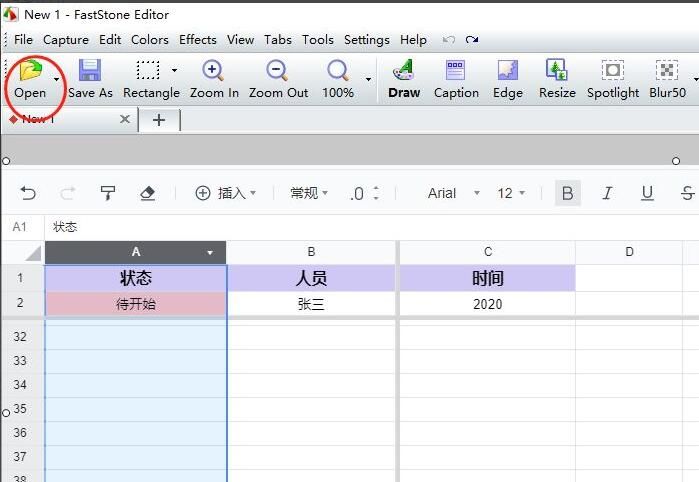Click the FastStone app logo icon

point(10,14)
